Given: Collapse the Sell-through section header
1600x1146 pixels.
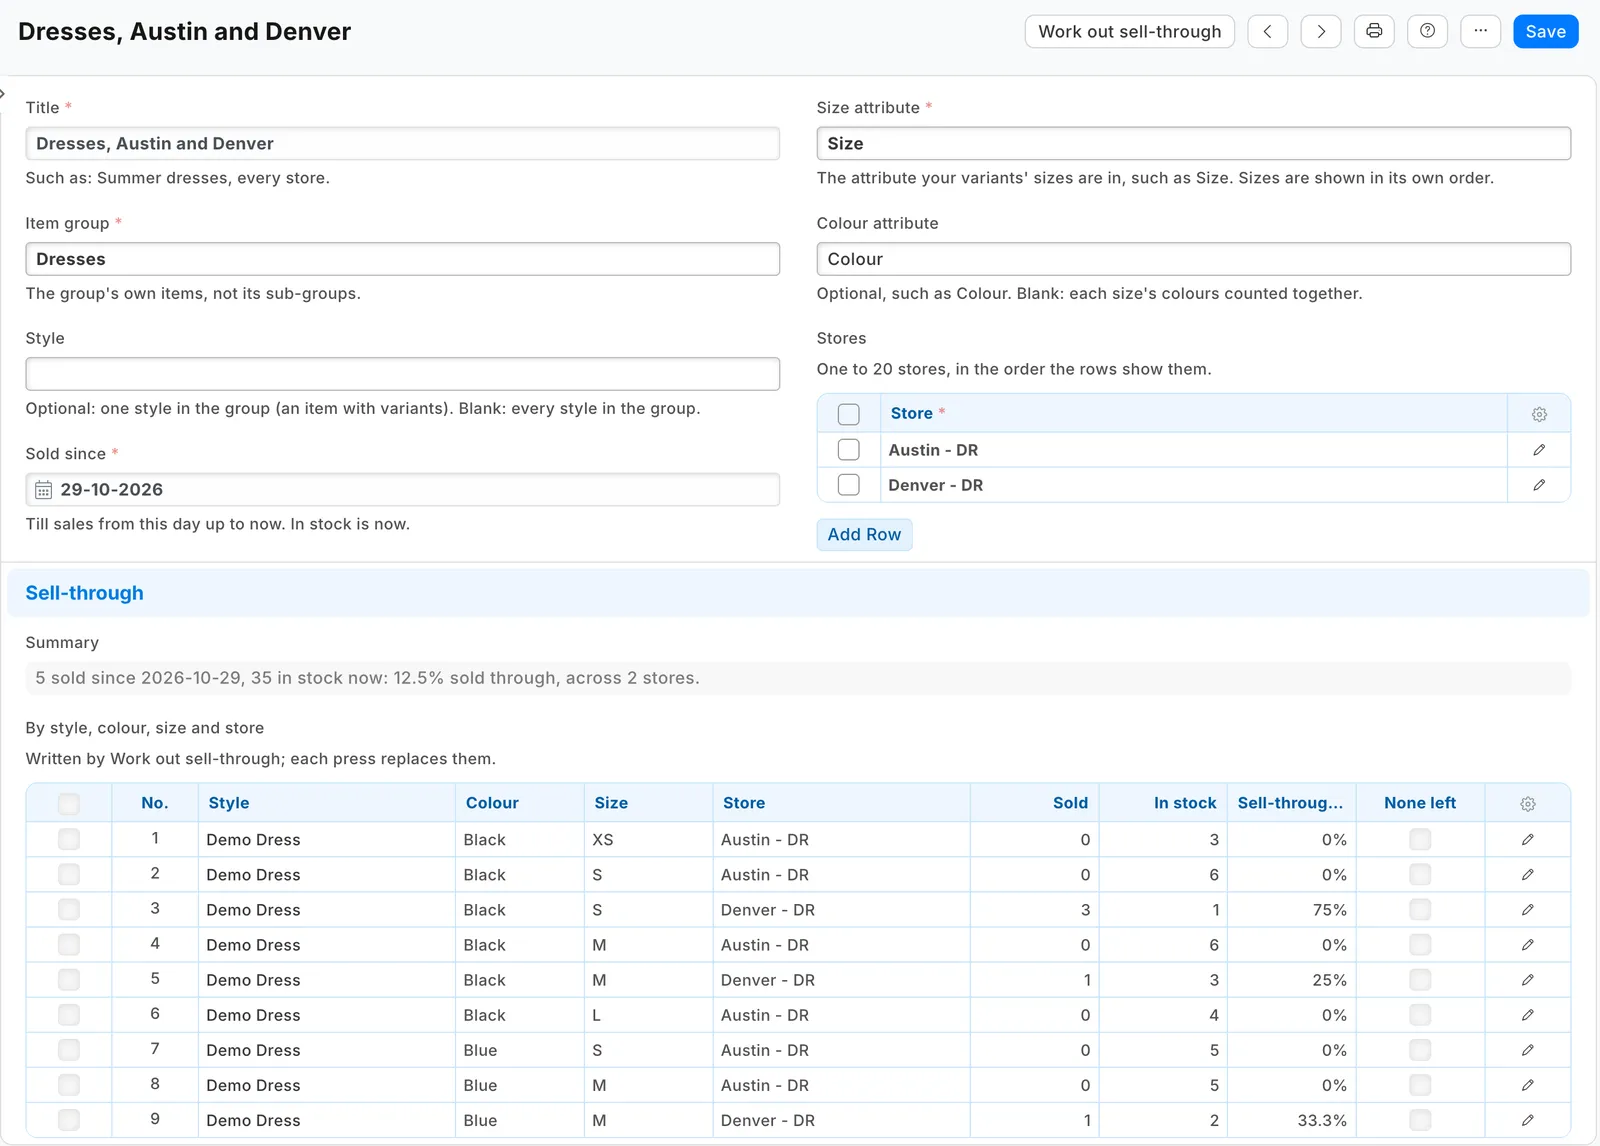Looking at the screenshot, I should [798, 593].
